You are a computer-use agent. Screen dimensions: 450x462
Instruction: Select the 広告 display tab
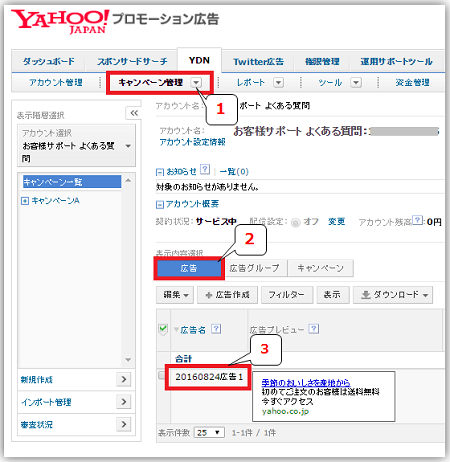tap(189, 268)
